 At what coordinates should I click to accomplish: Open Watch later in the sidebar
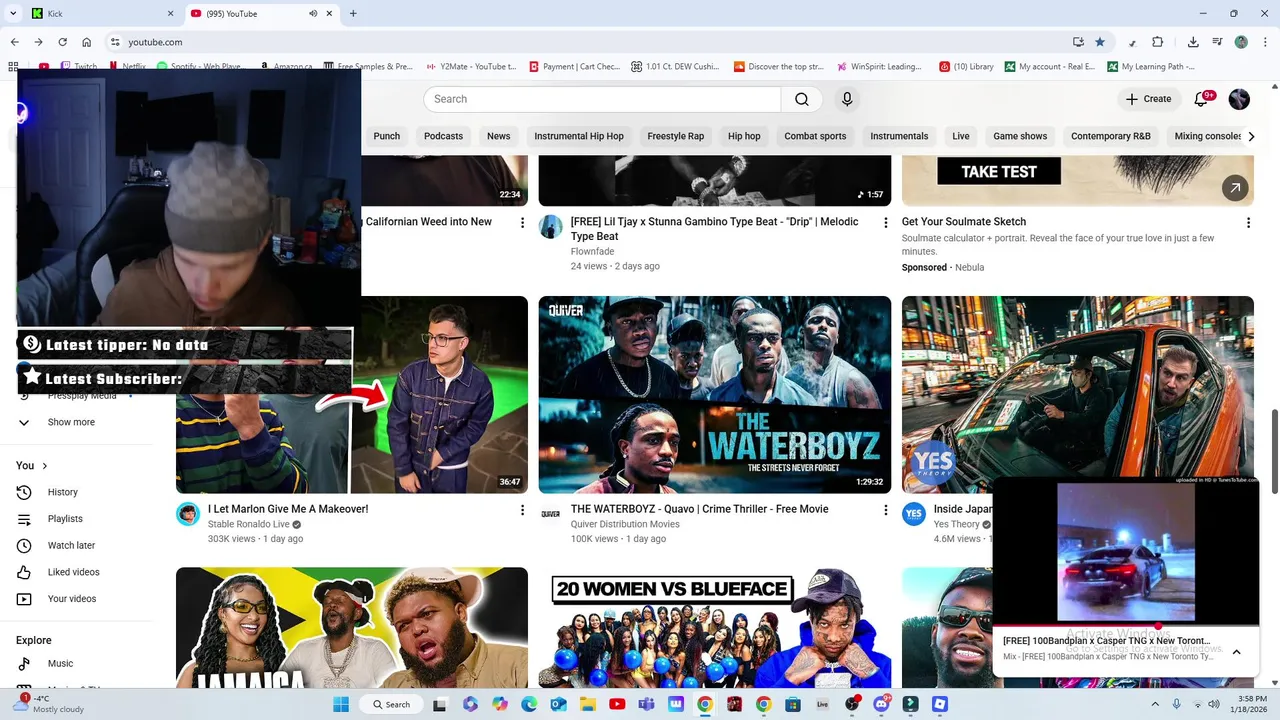tap(71, 545)
